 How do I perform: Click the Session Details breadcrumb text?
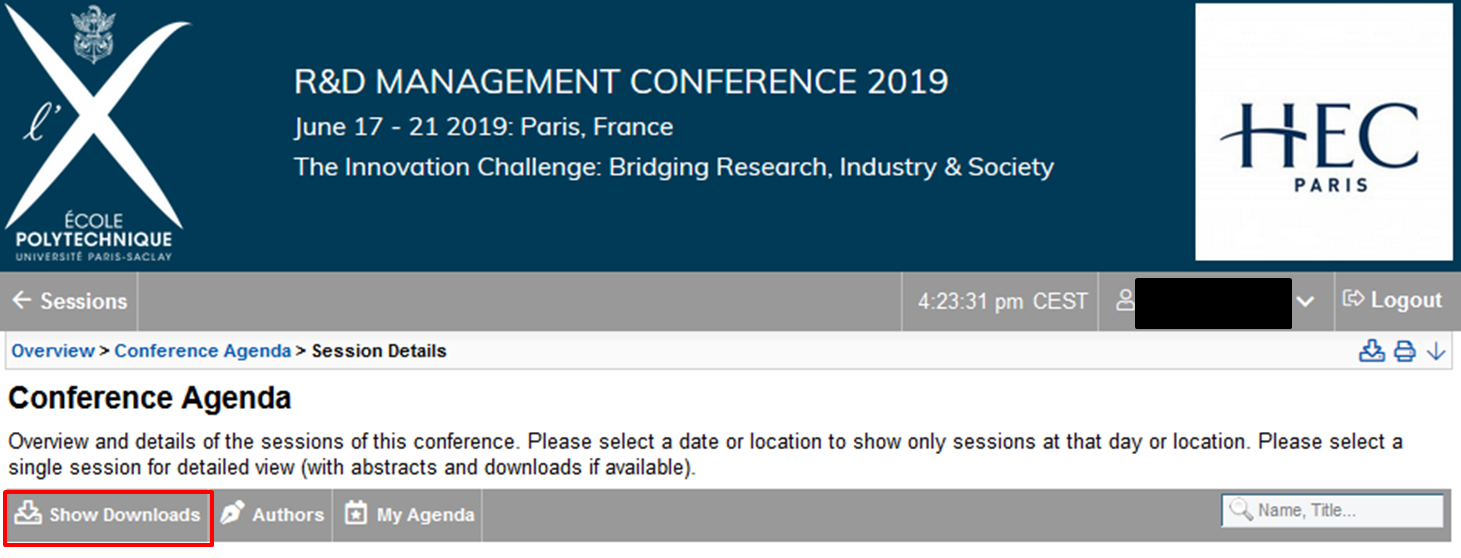379,351
